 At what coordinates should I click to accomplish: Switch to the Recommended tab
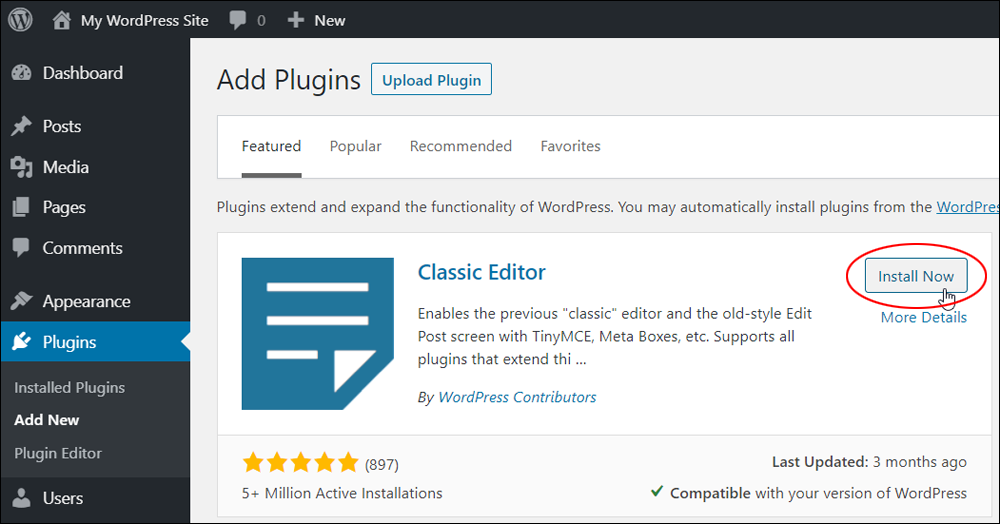coord(460,146)
